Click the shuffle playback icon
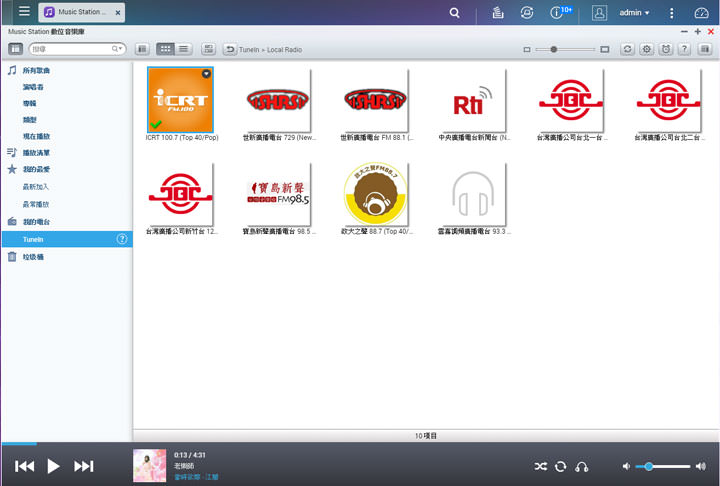Image resolution: width=720 pixels, height=486 pixels. [541, 466]
